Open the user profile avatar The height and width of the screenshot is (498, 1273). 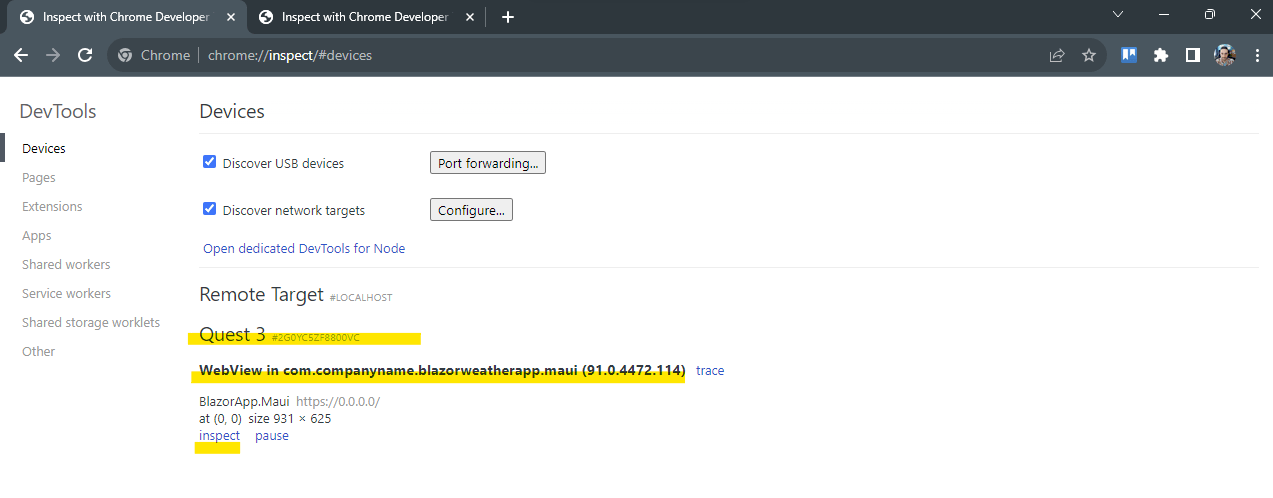click(1225, 55)
